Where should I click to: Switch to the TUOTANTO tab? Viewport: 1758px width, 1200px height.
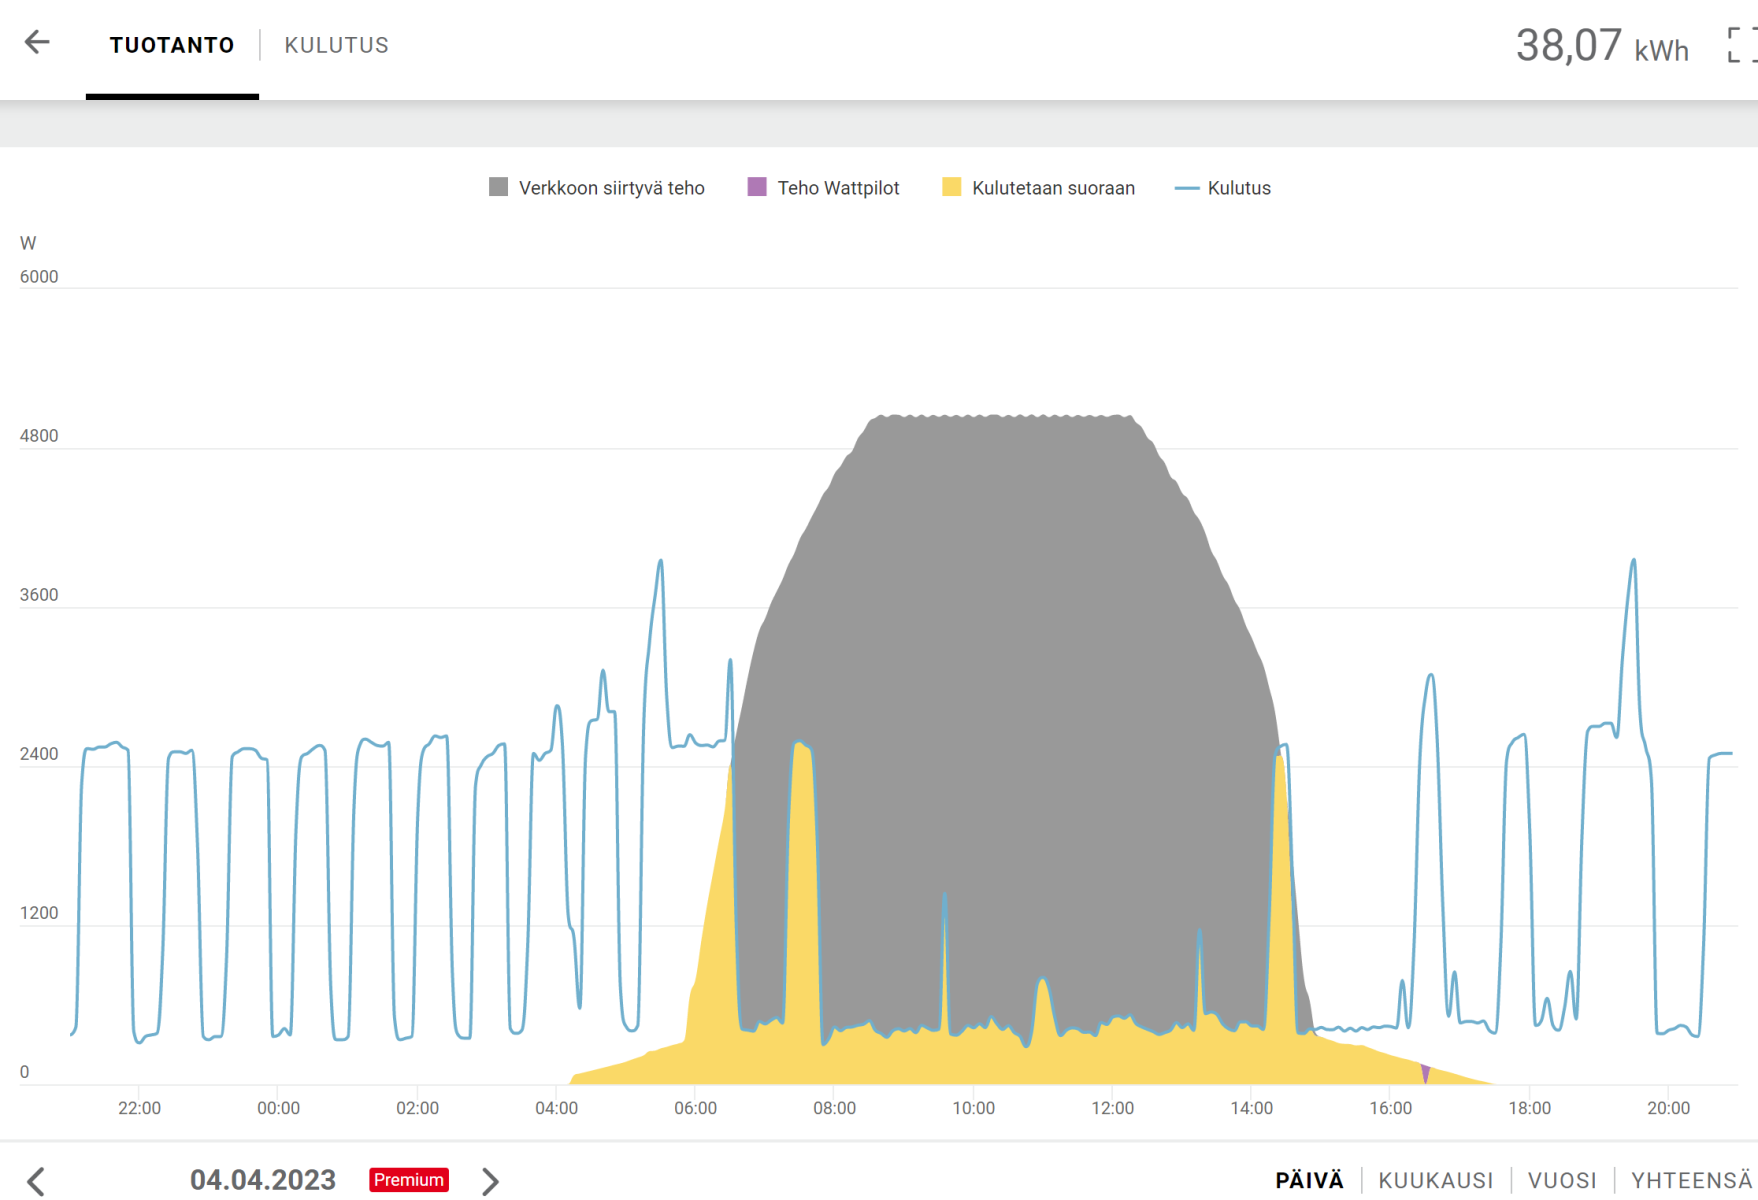click(x=172, y=45)
